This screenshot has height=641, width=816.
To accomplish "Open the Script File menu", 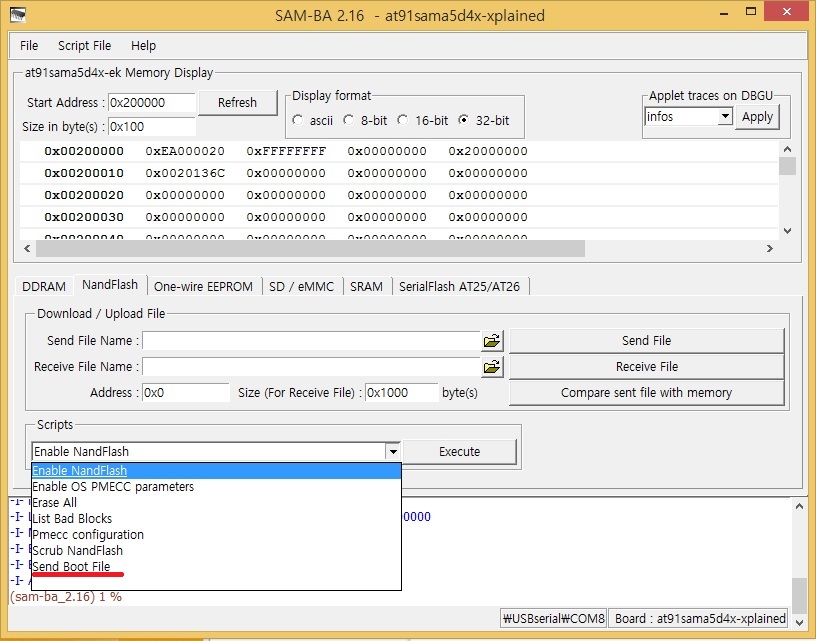I will [x=84, y=46].
